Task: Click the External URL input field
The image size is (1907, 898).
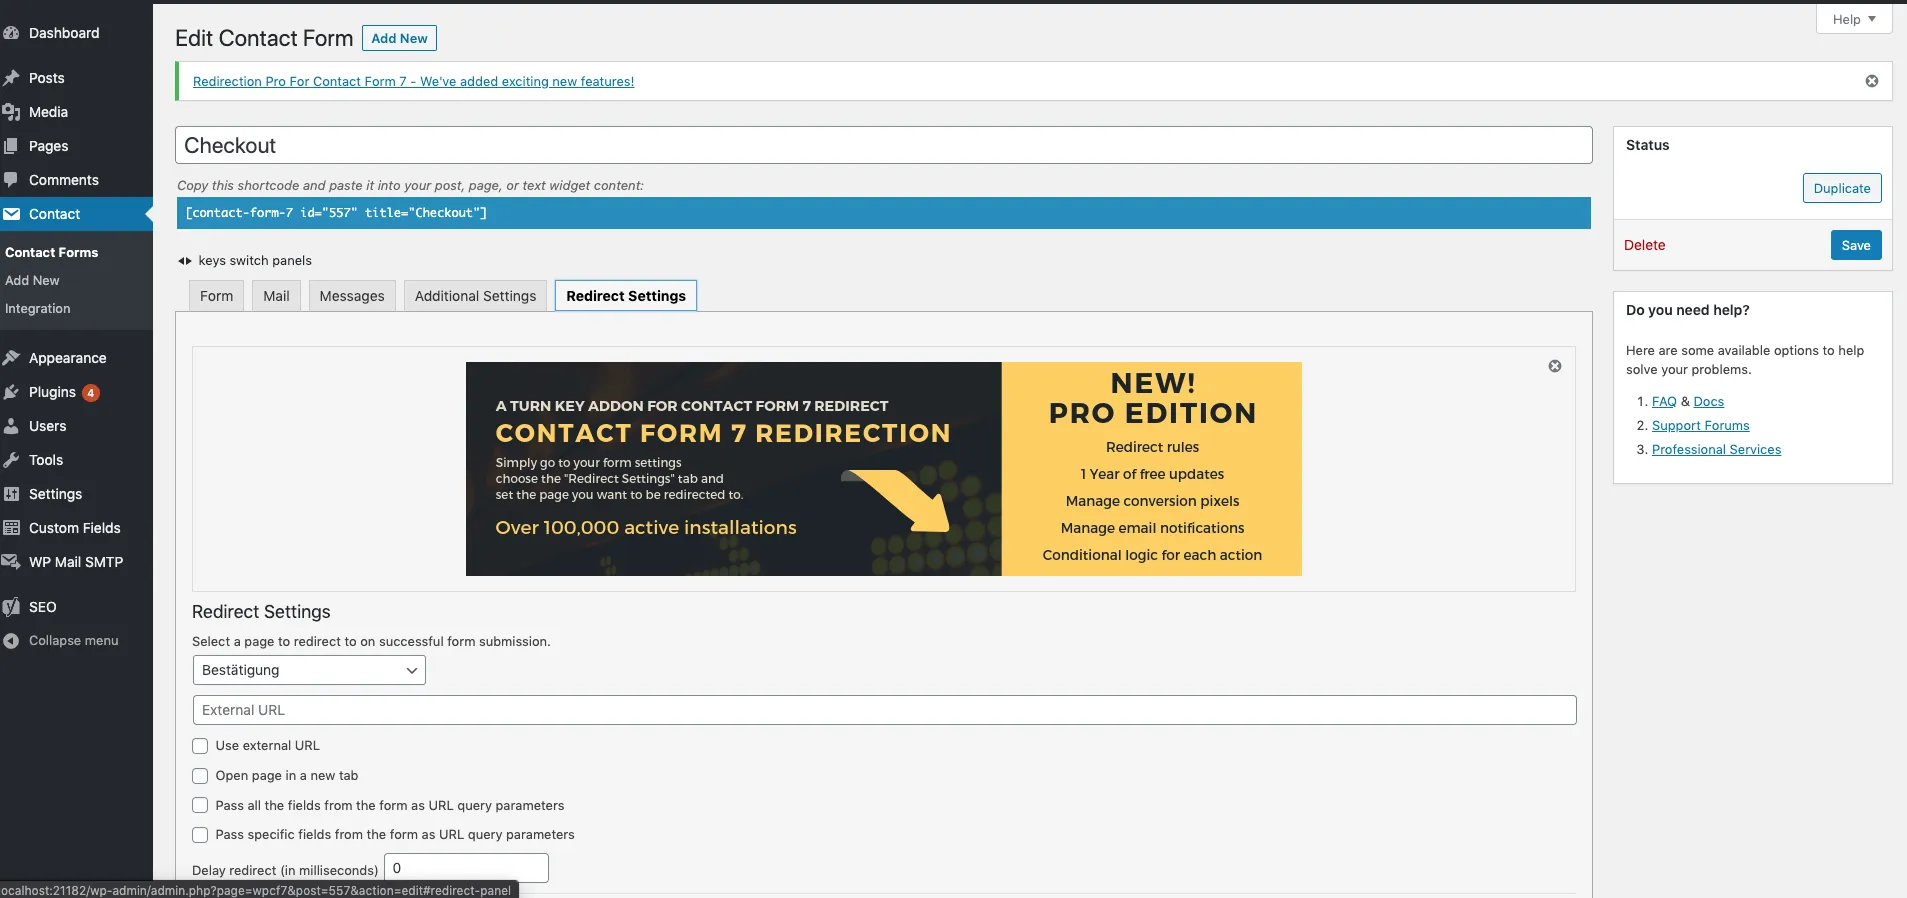Action: coord(884,710)
